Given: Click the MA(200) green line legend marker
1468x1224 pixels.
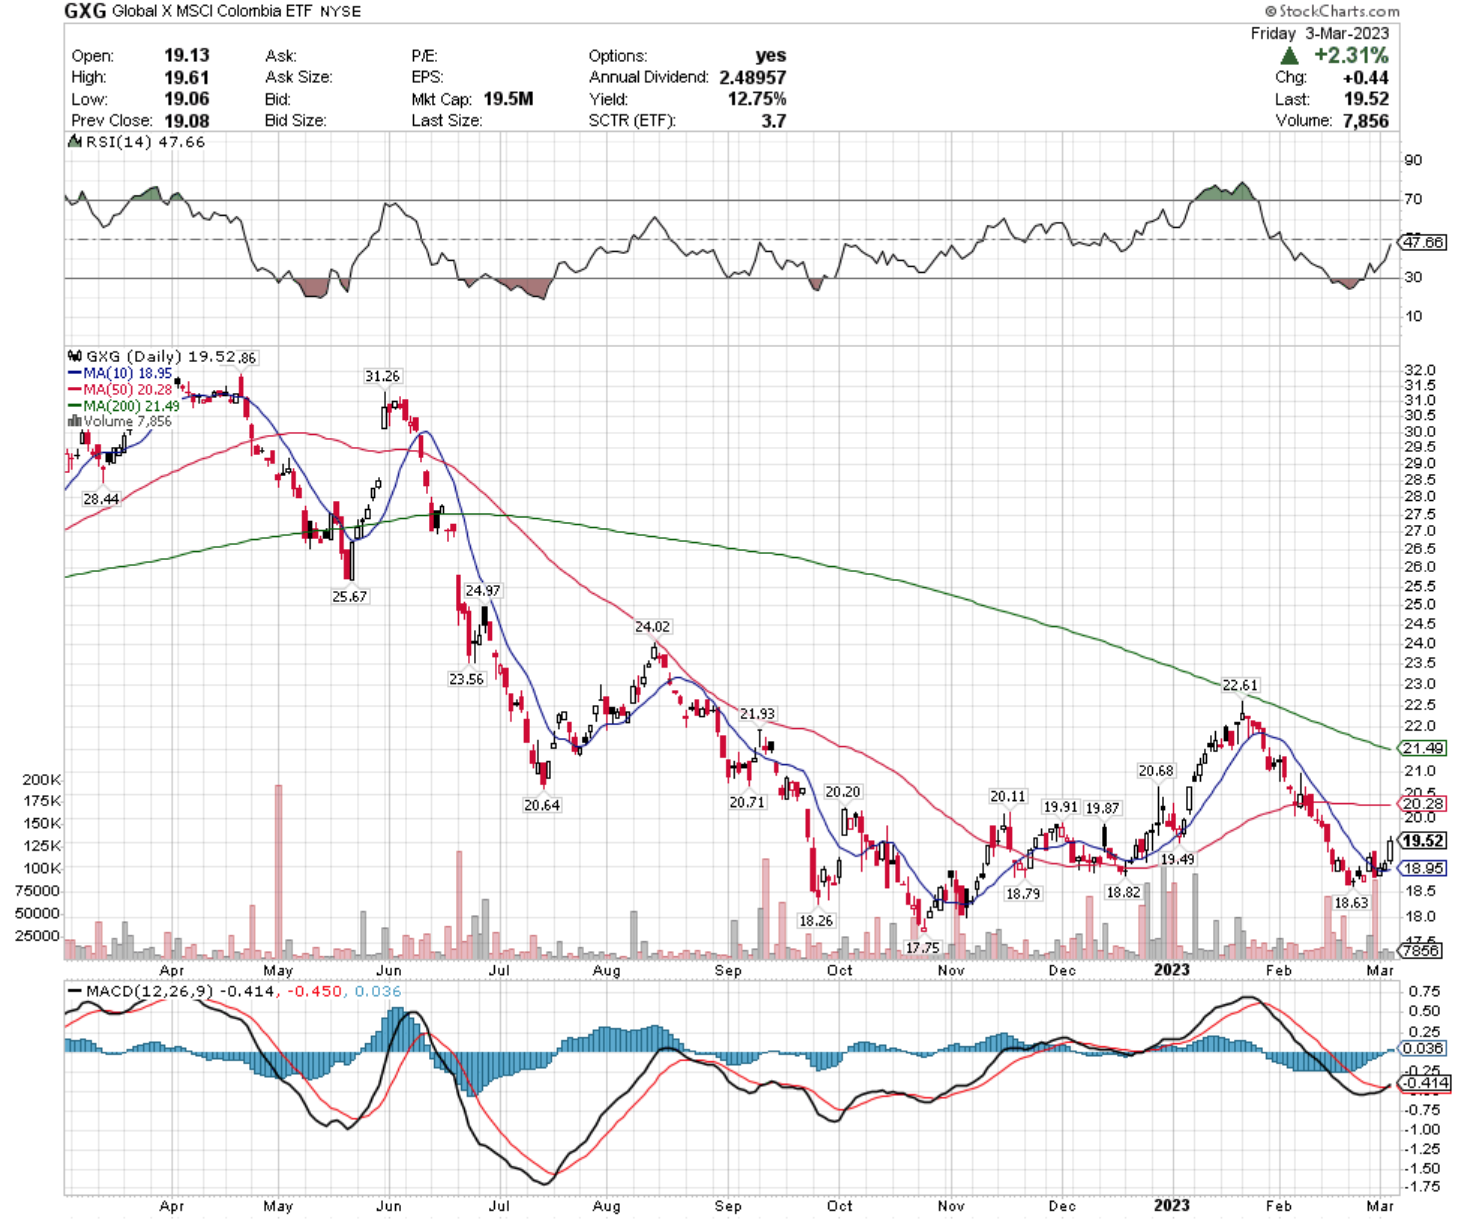Looking at the screenshot, I should [x=74, y=406].
